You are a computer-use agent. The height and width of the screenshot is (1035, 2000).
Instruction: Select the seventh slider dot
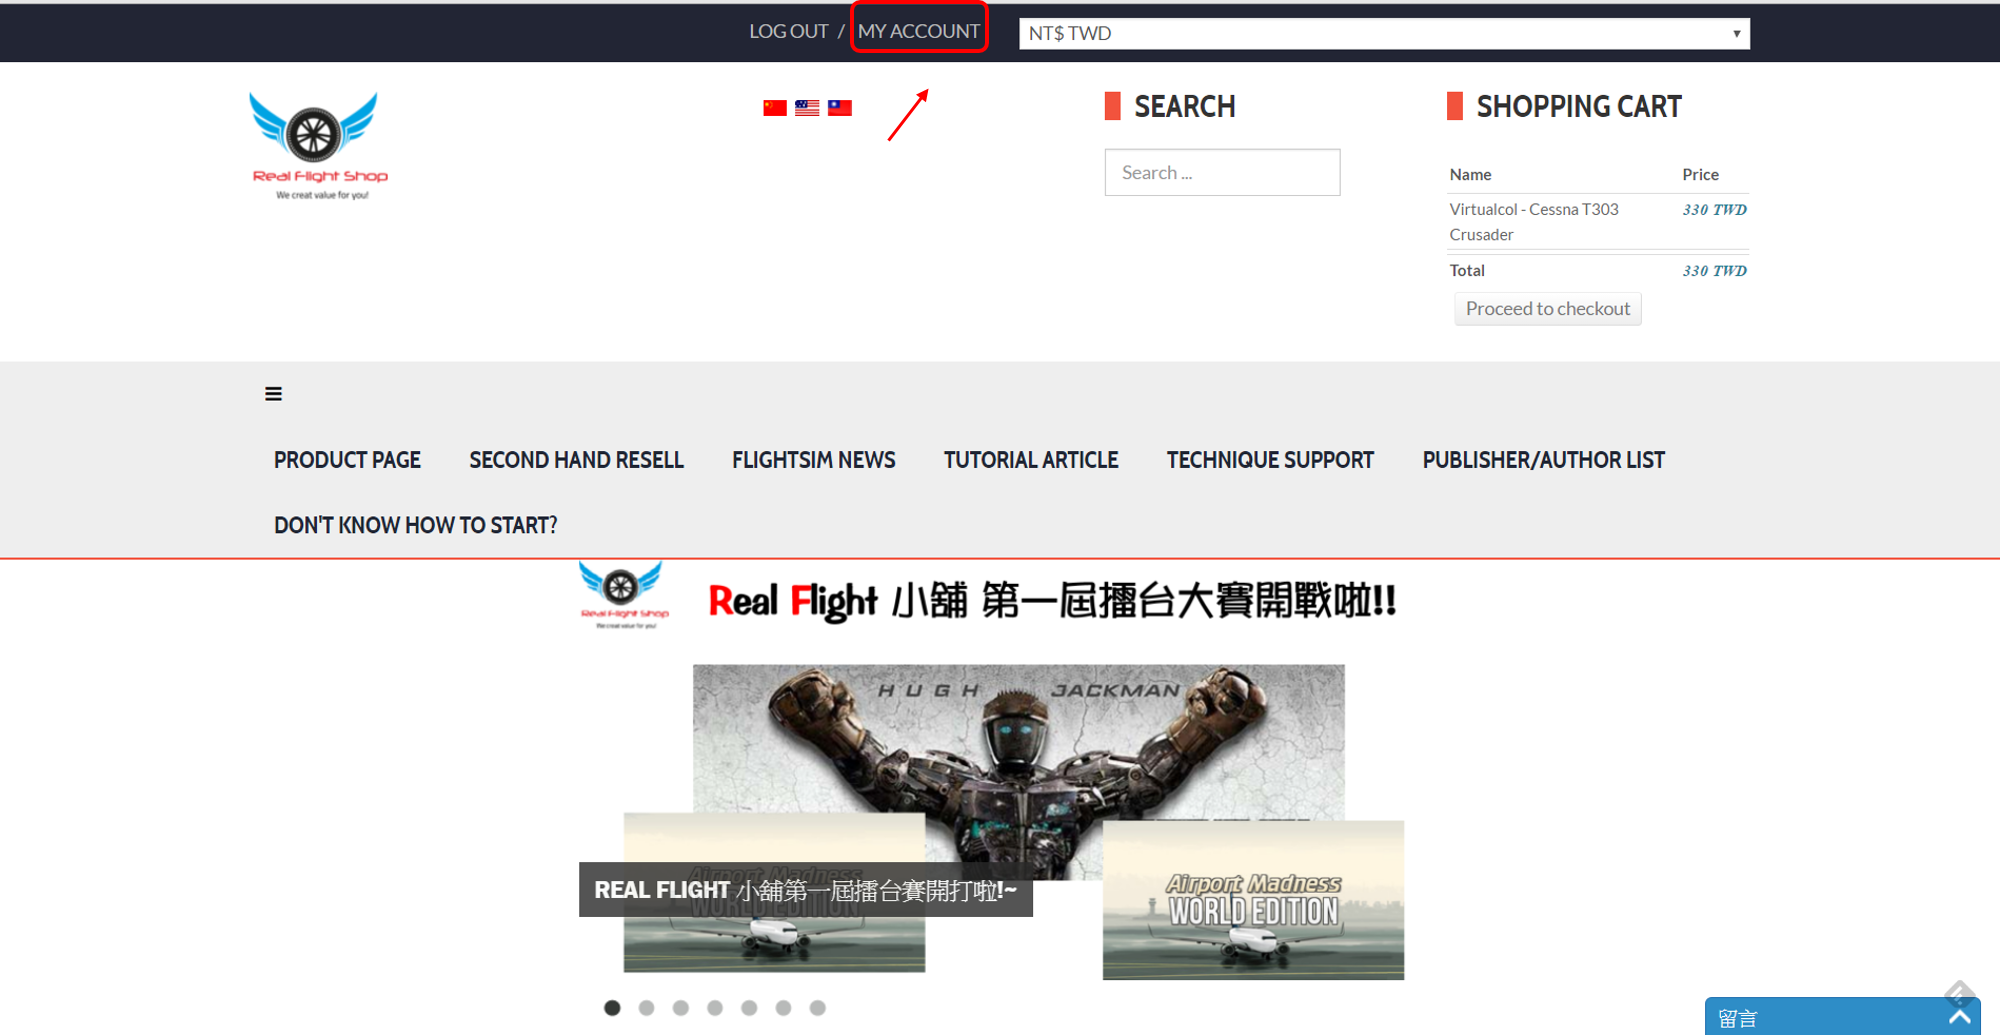817,1008
